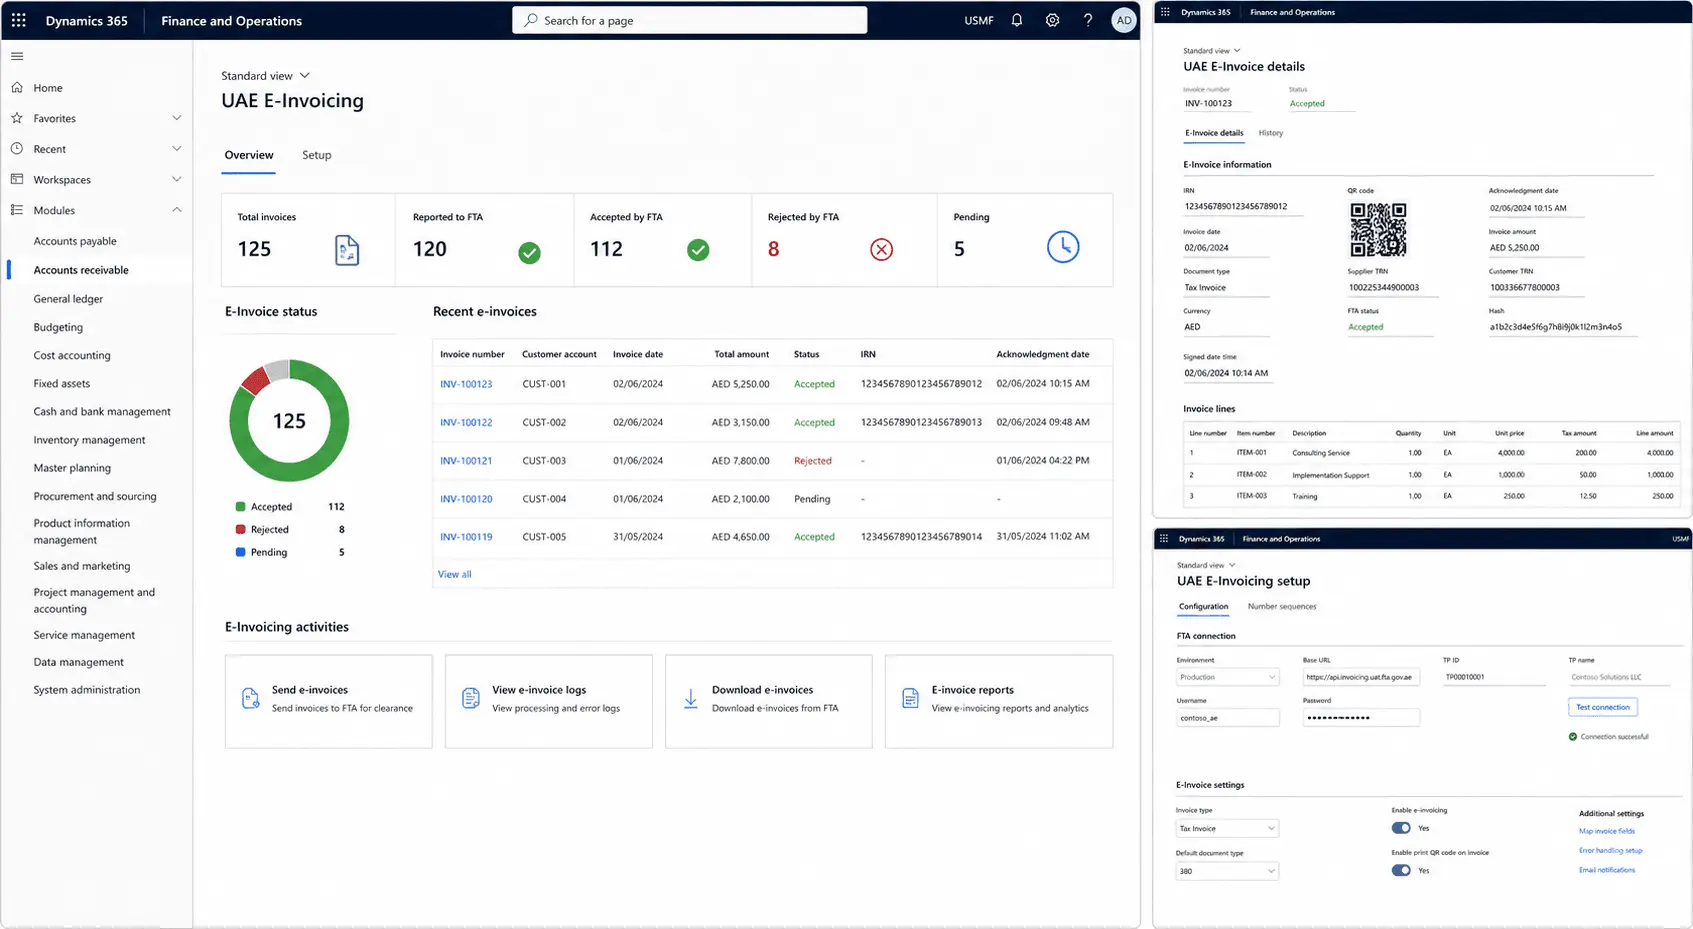Image resolution: width=1693 pixels, height=929 pixels.
Task: Open waffle icon in E-Invoice details window
Action: (x=1165, y=12)
